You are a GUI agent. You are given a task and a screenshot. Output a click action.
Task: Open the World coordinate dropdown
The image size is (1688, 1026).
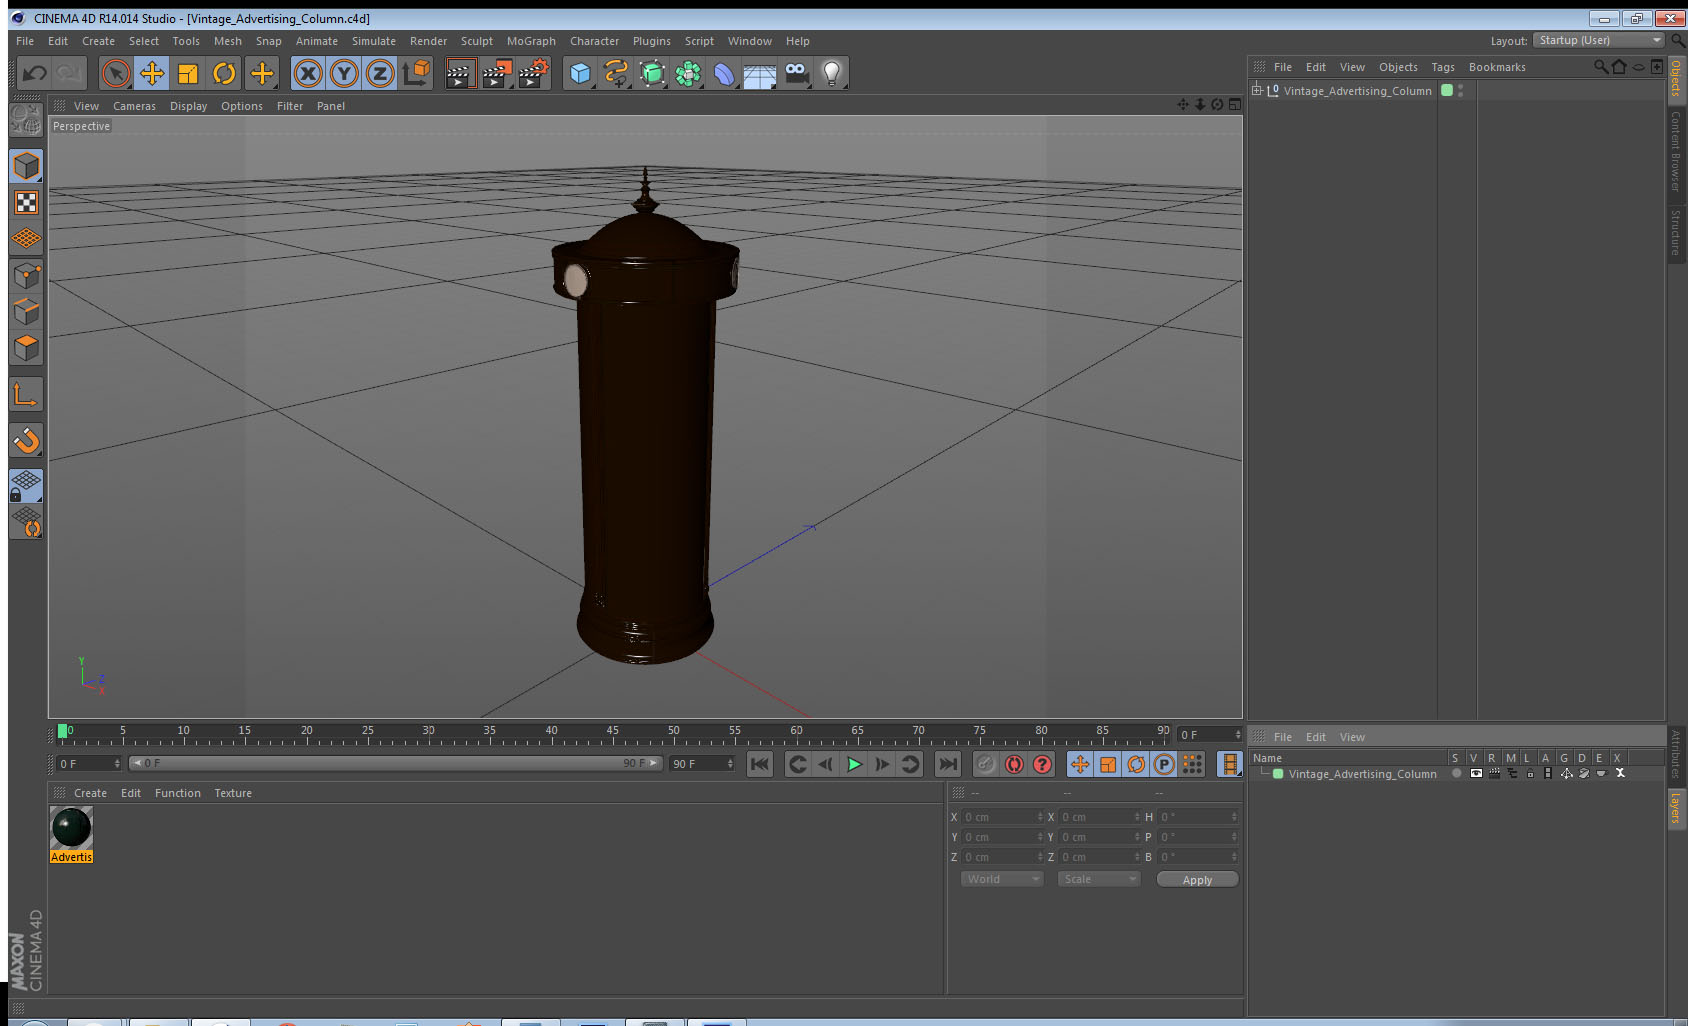pyautogui.click(x=1002, y=879)
